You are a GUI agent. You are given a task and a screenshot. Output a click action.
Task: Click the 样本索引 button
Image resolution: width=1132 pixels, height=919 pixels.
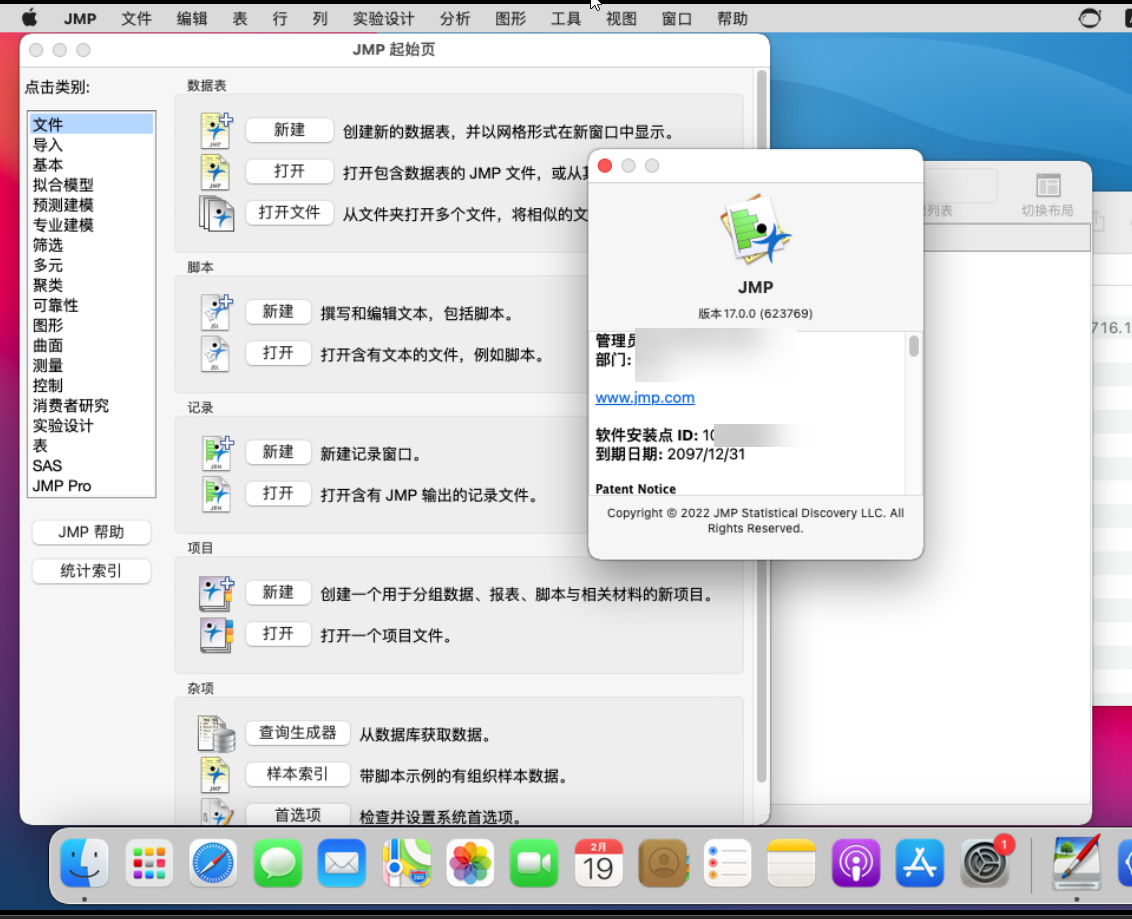point(298,774)
